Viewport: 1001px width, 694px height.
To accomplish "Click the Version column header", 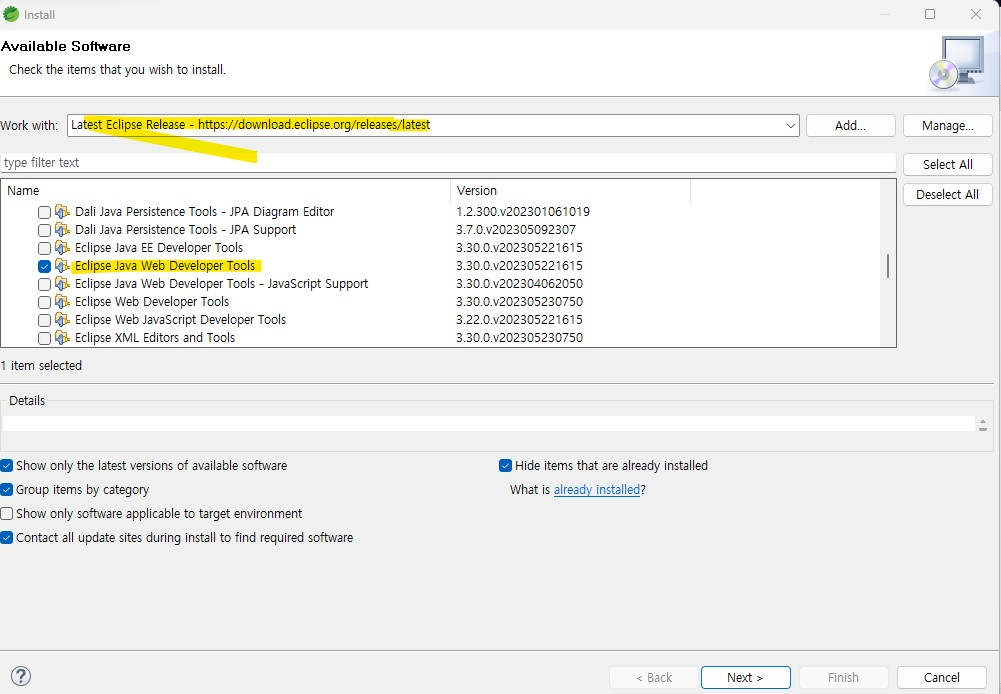I will coord(571,191).
